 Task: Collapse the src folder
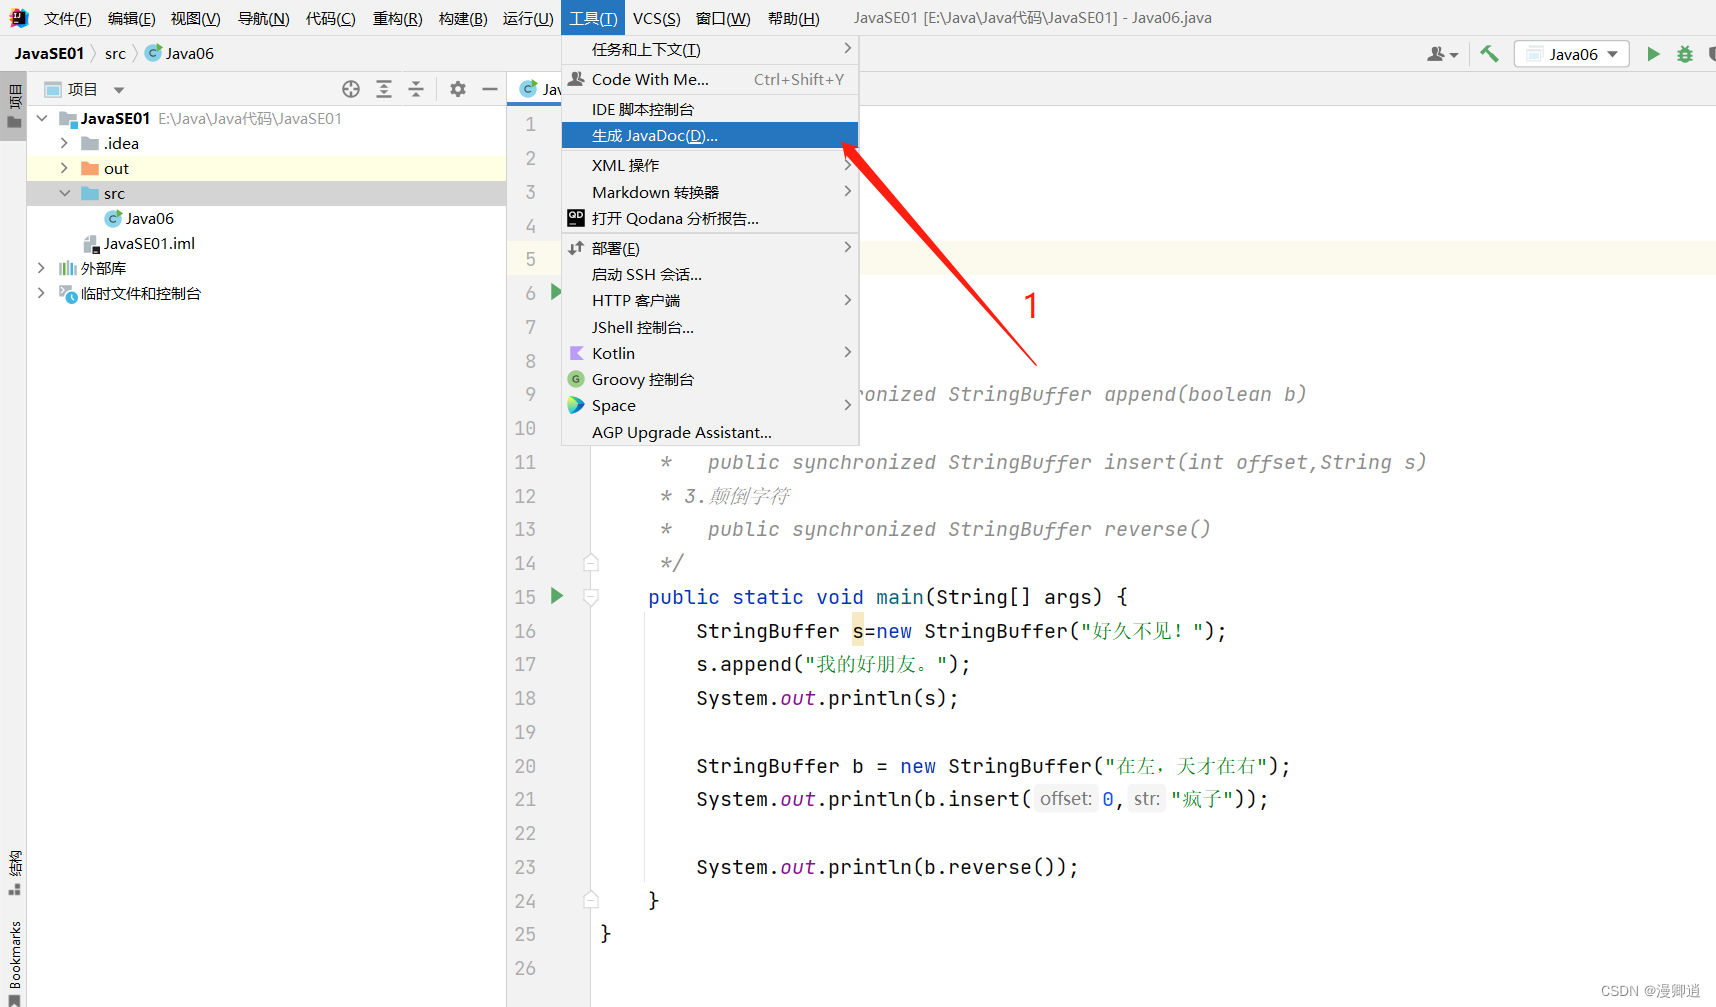64,193
